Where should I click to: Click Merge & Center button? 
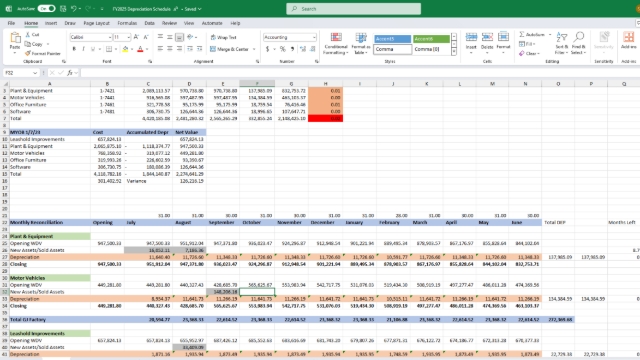229,49
